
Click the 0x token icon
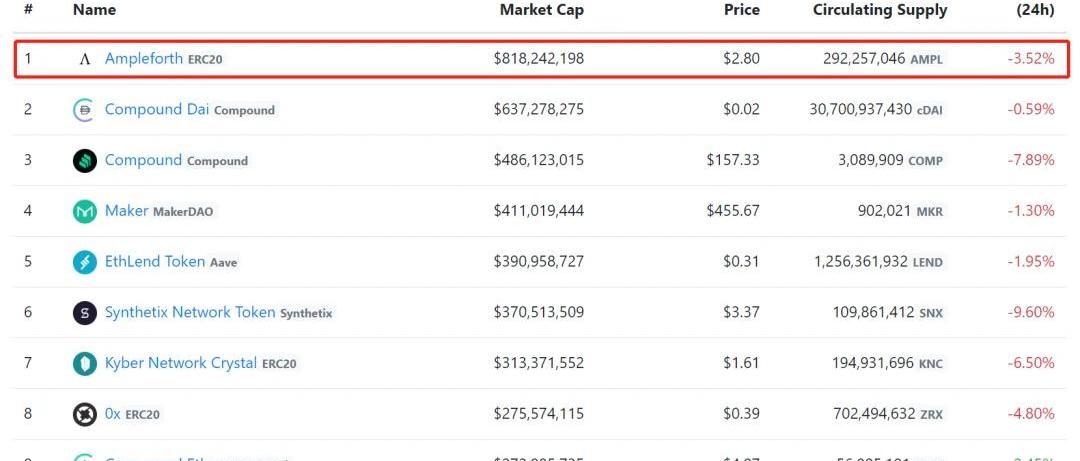85,414
